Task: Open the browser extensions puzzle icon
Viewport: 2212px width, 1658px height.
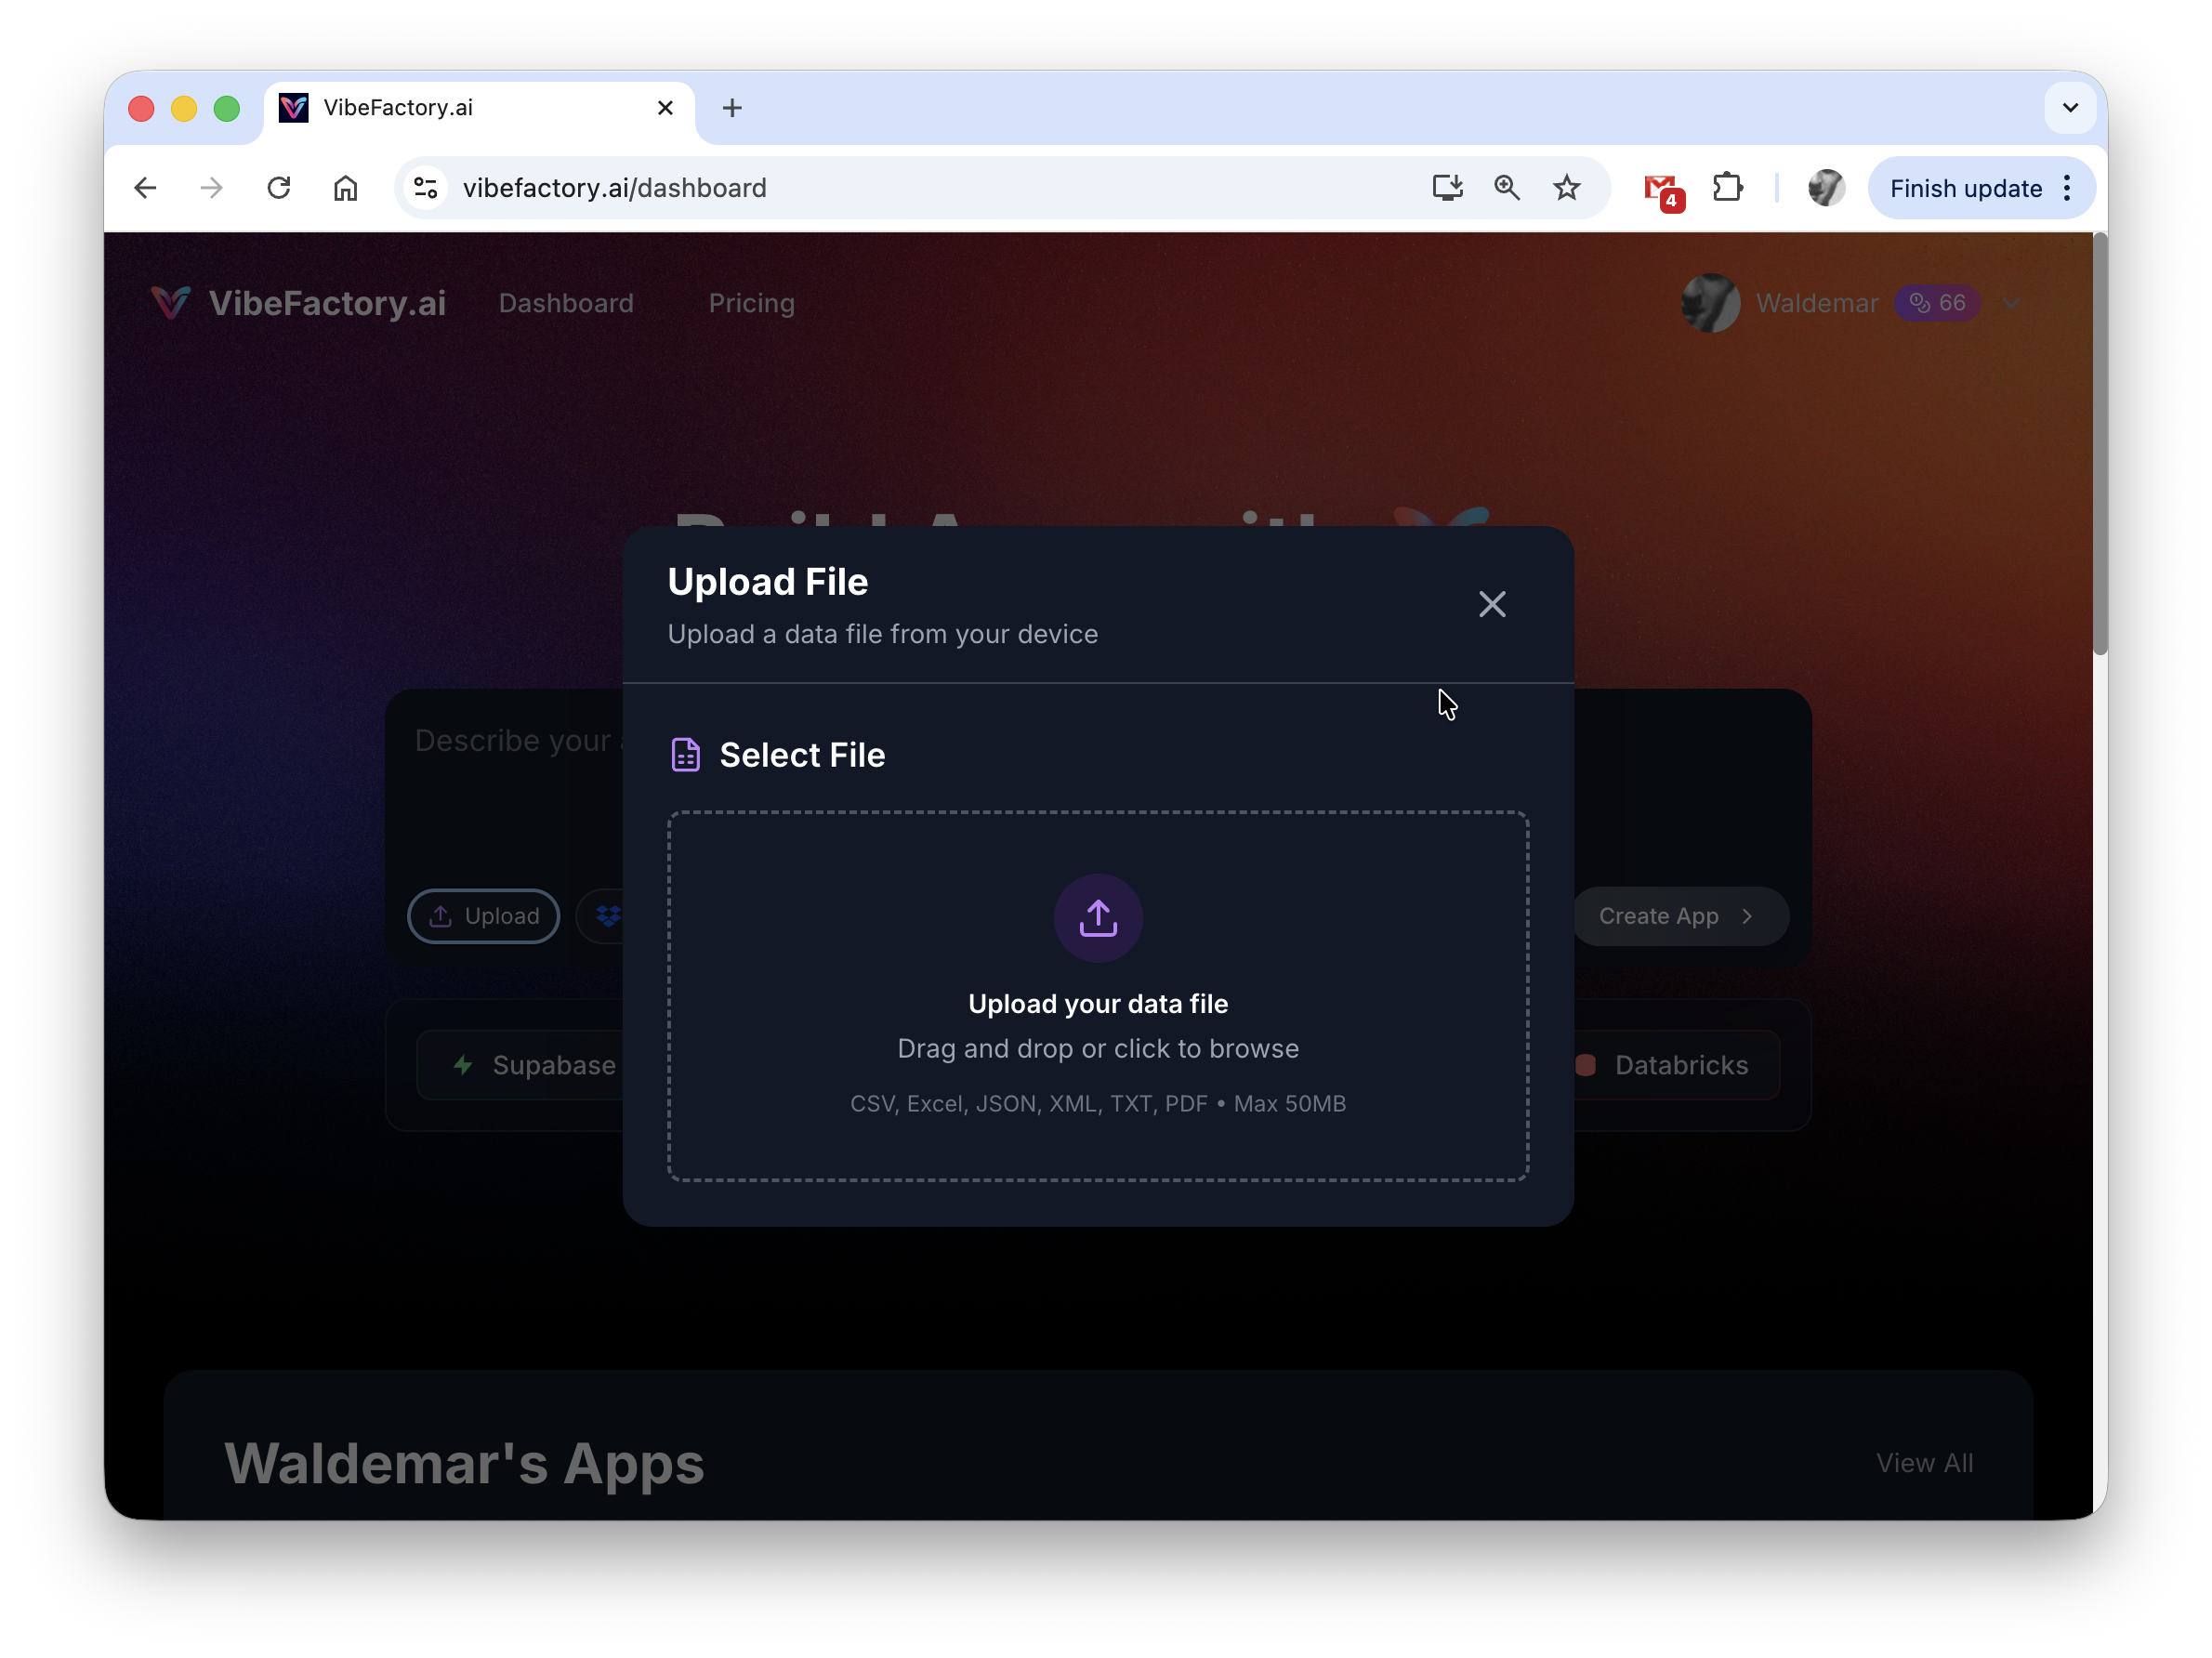Action: (x=1727, y=188)
